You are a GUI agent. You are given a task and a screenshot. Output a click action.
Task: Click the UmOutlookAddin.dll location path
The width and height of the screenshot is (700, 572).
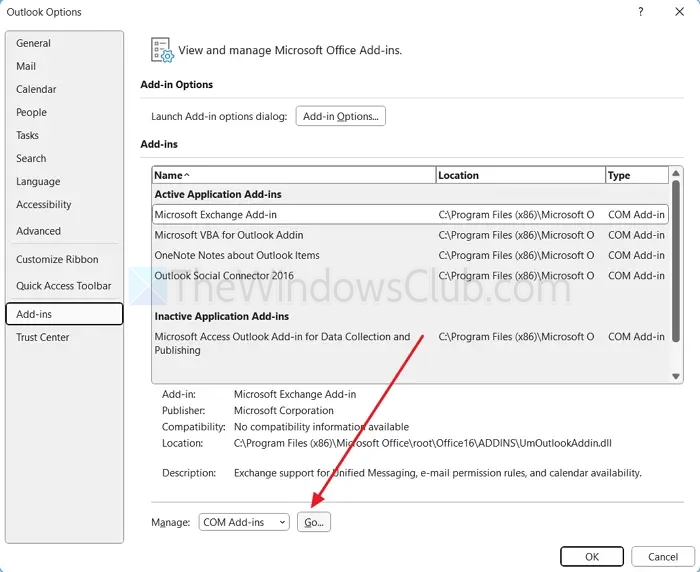pyautogui.click(x=422, y=443)
